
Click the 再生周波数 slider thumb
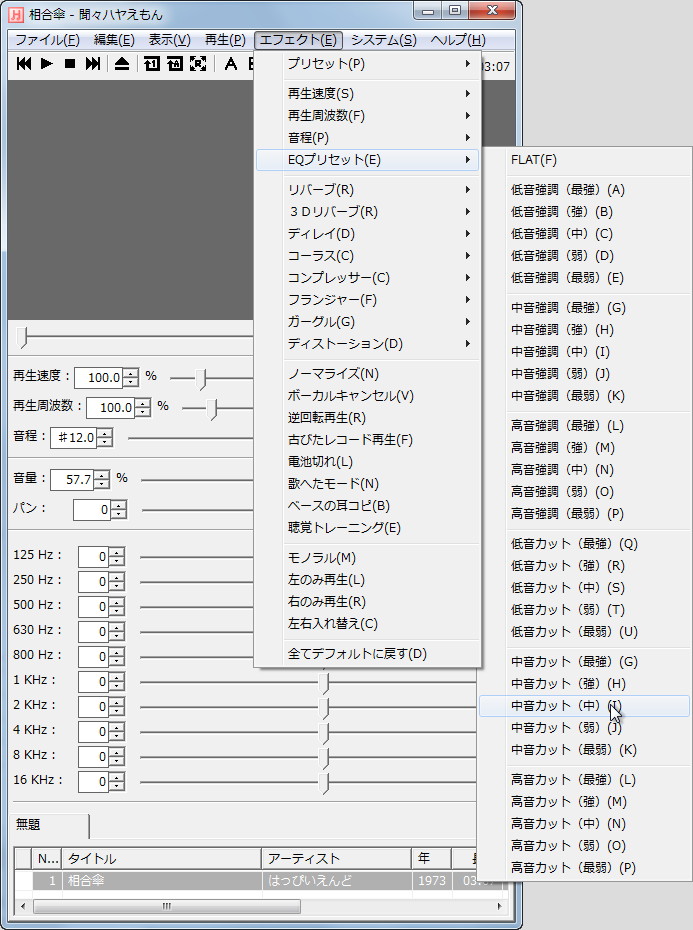212,409
